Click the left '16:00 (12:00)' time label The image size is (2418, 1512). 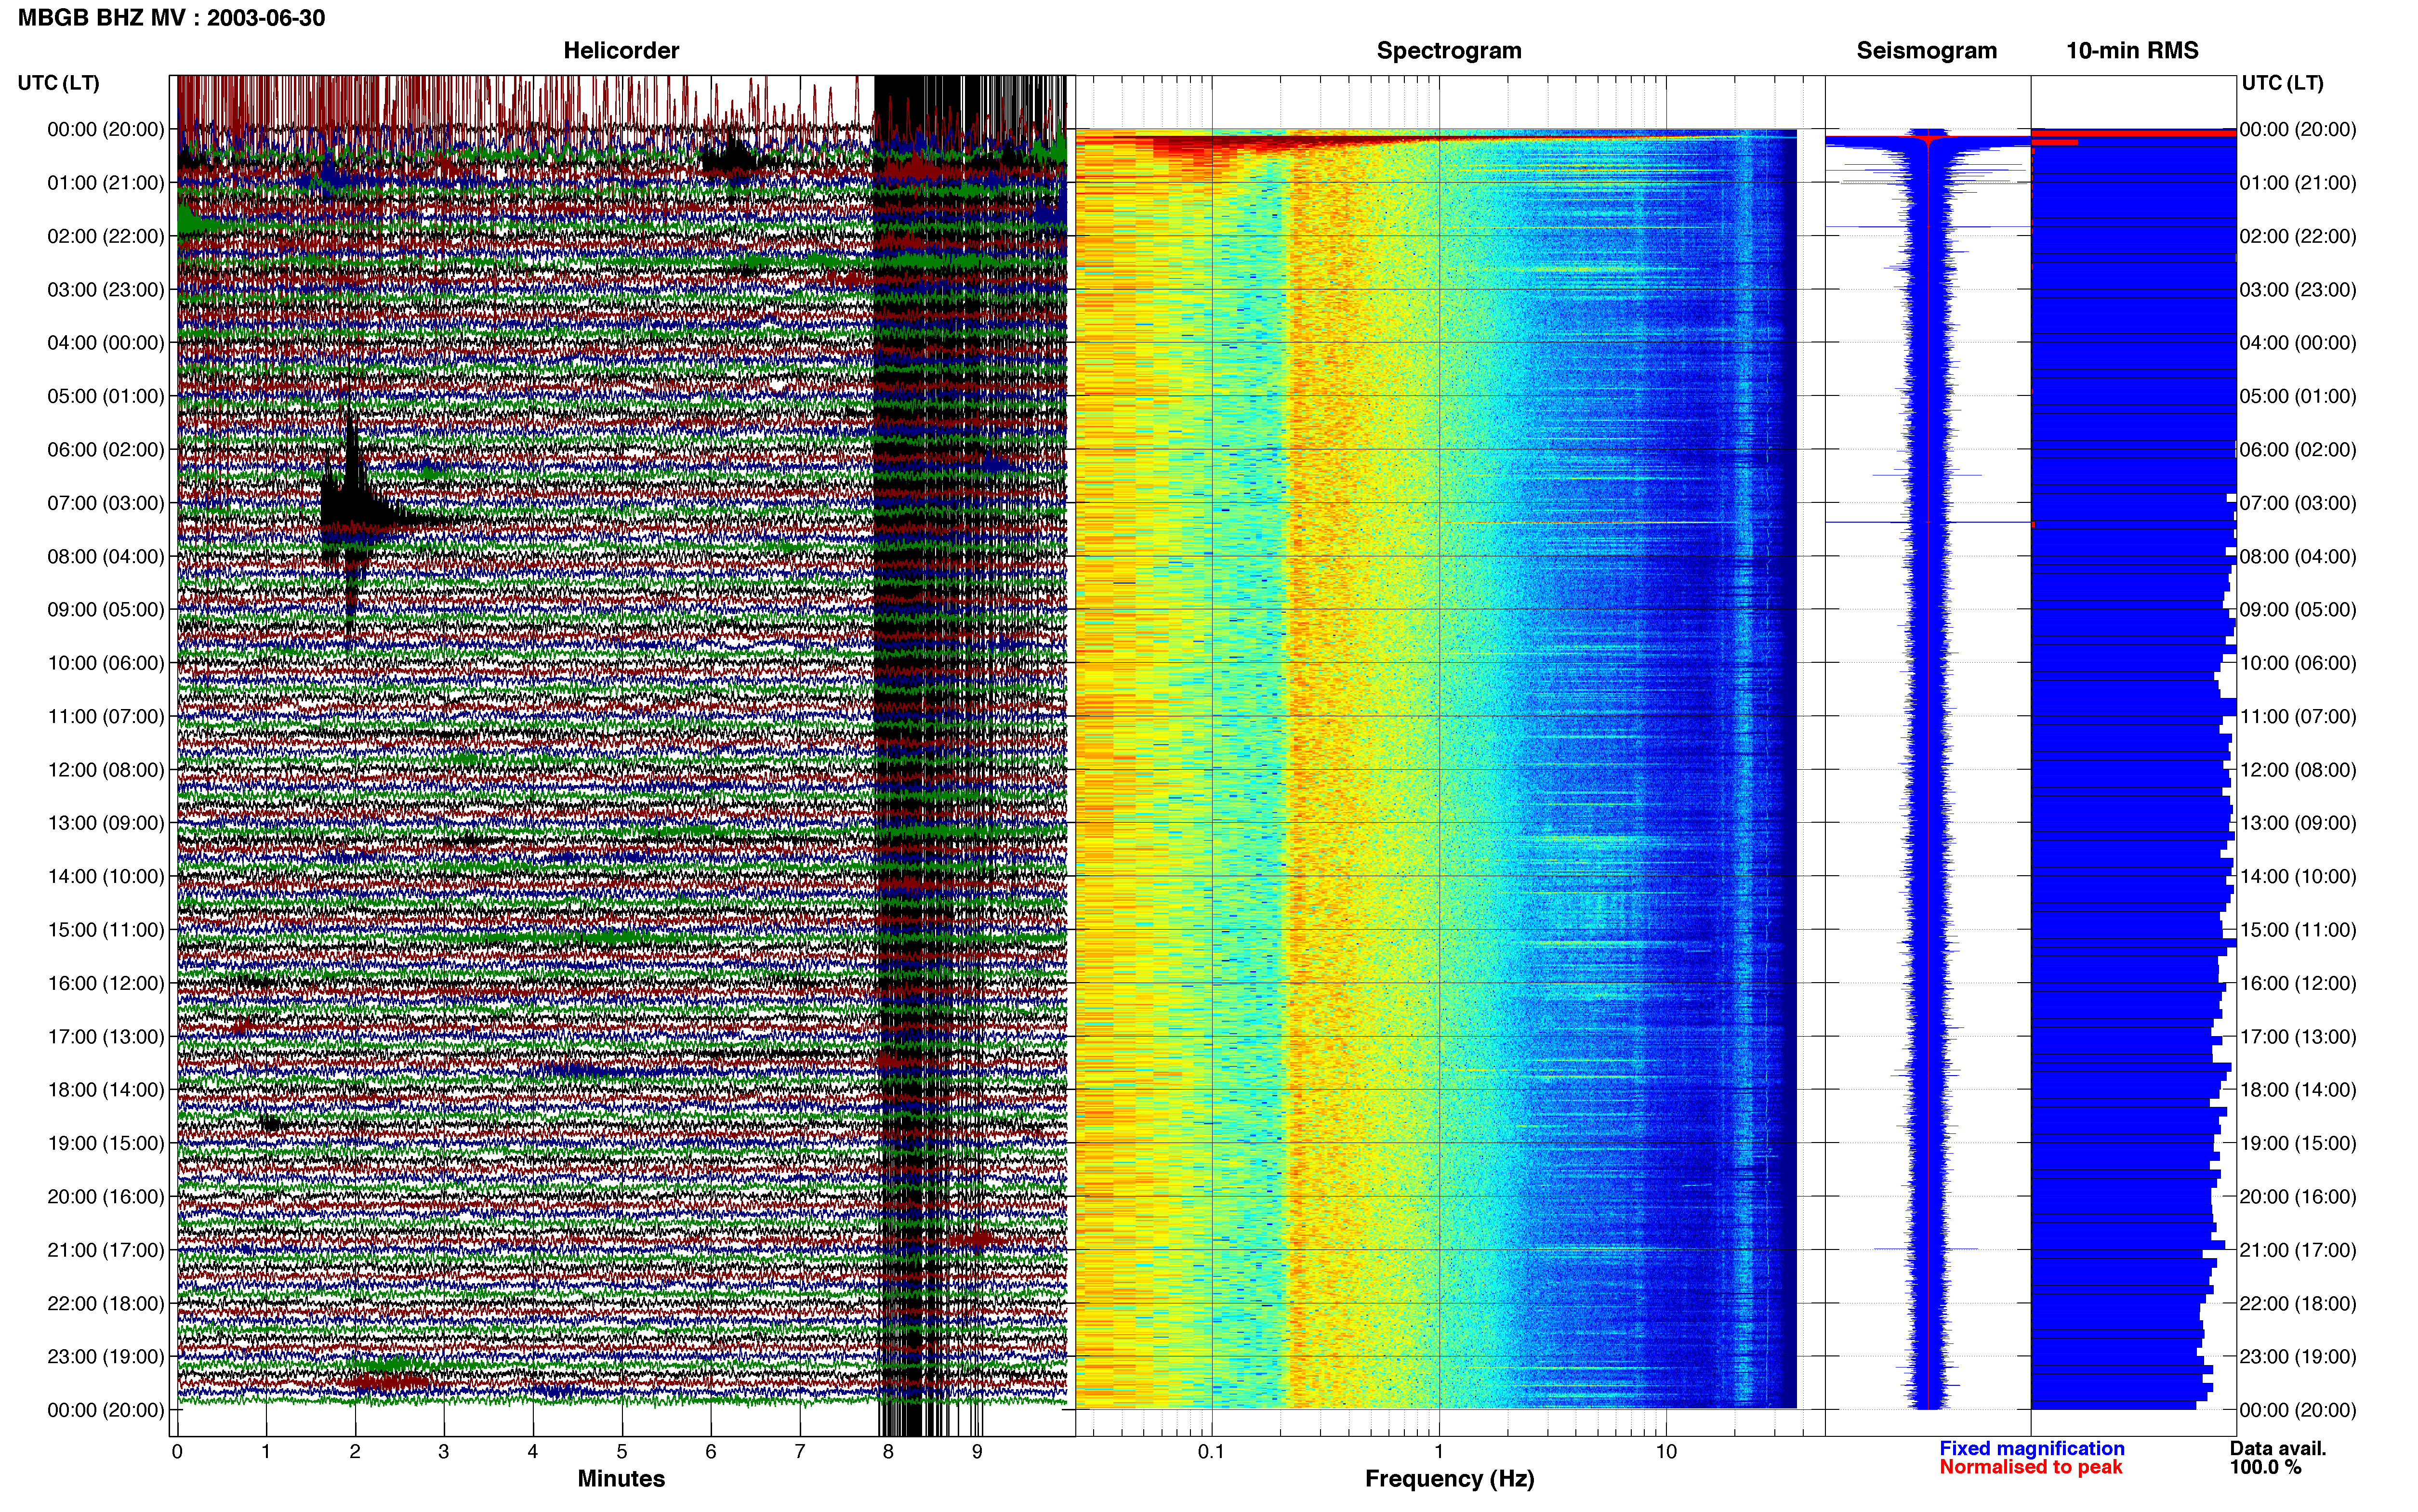(x=106, y=983)
